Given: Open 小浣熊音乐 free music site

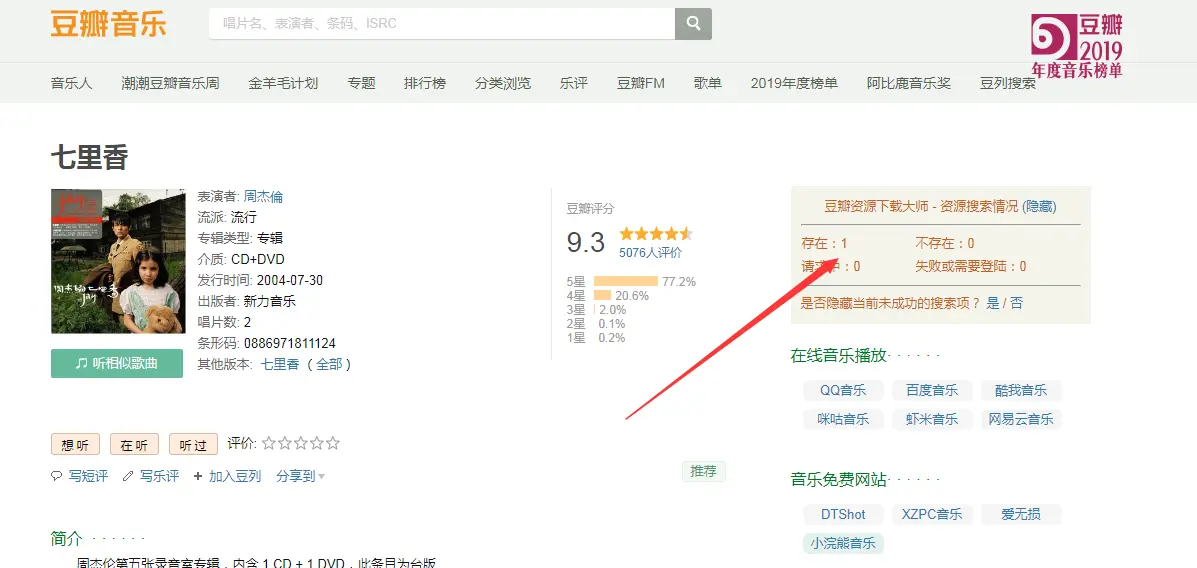Looking at the screenshot, I should pyautogui.click(x=843, y=544).
